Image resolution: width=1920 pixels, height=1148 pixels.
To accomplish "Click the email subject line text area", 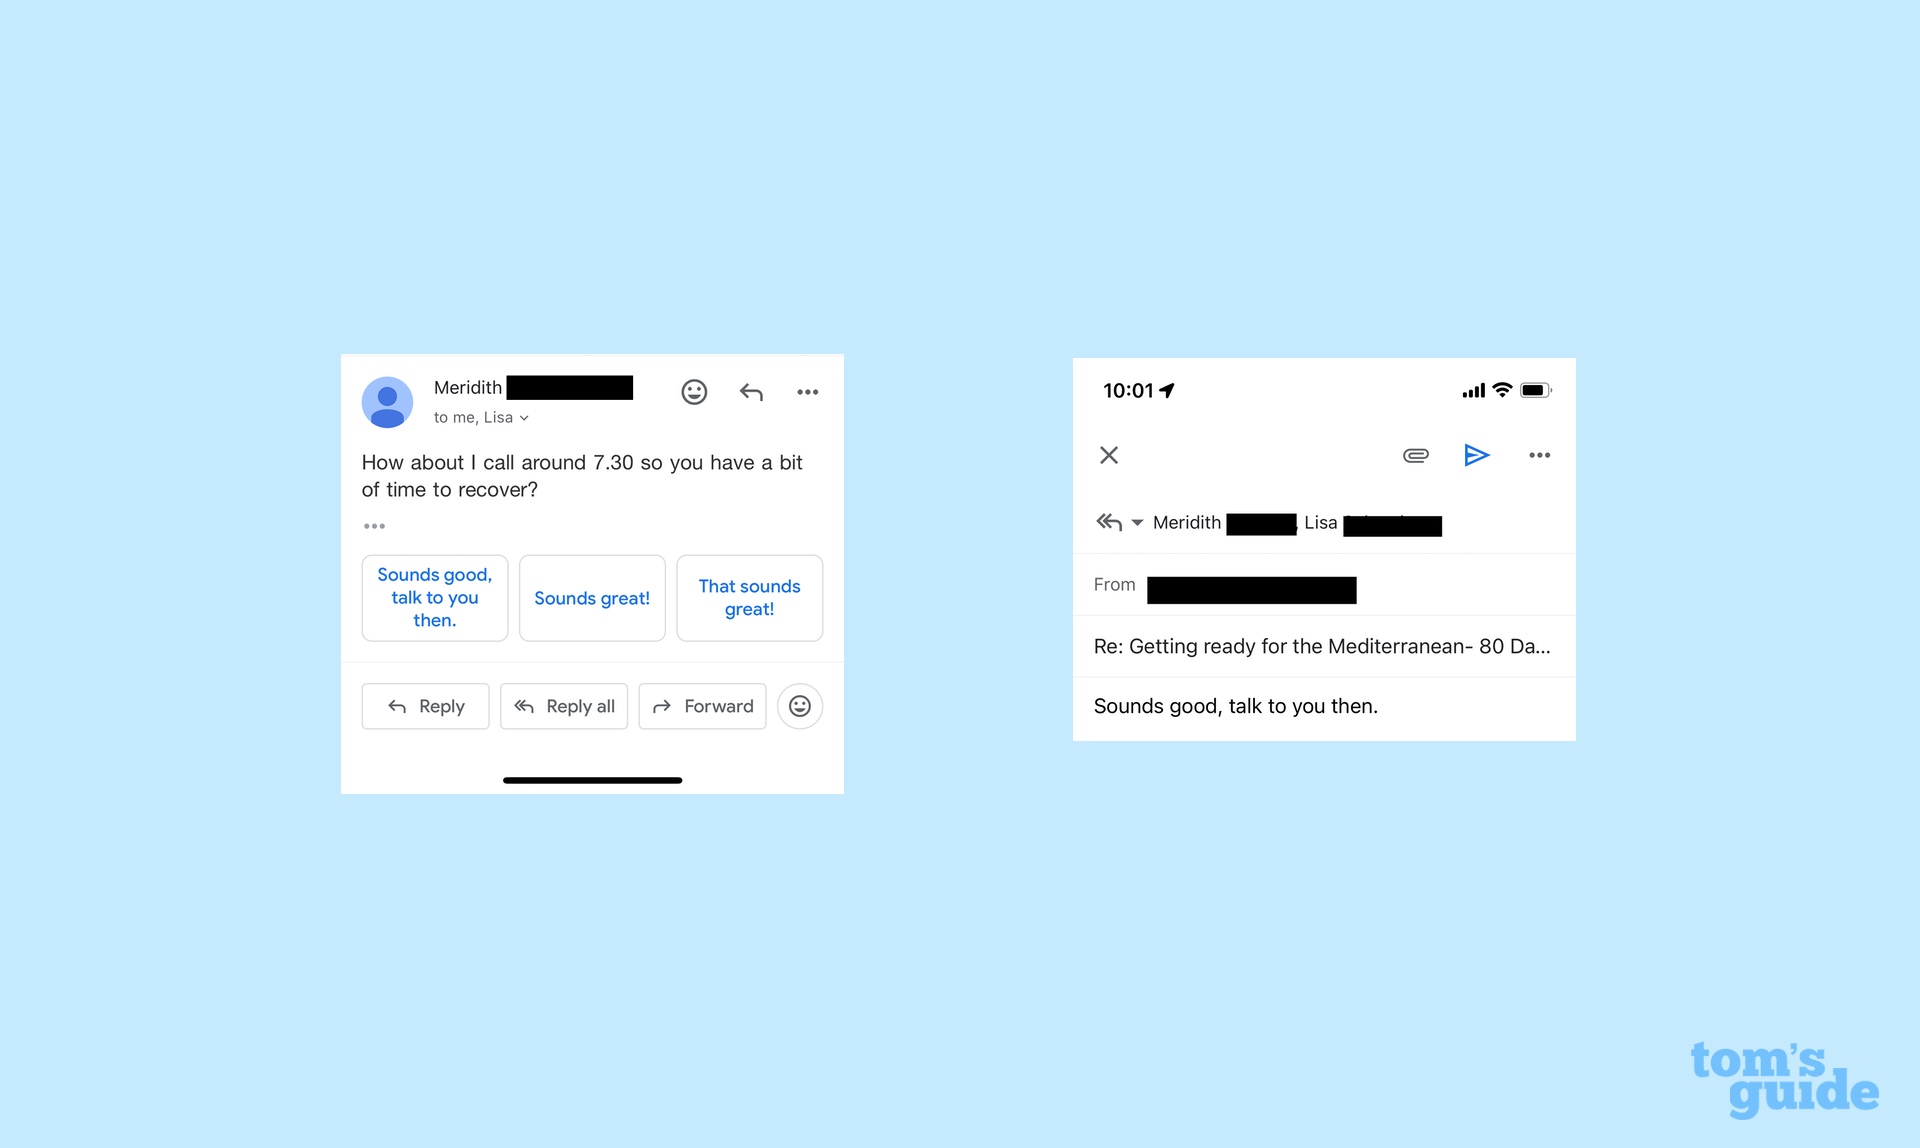I will coord(1323,645).
